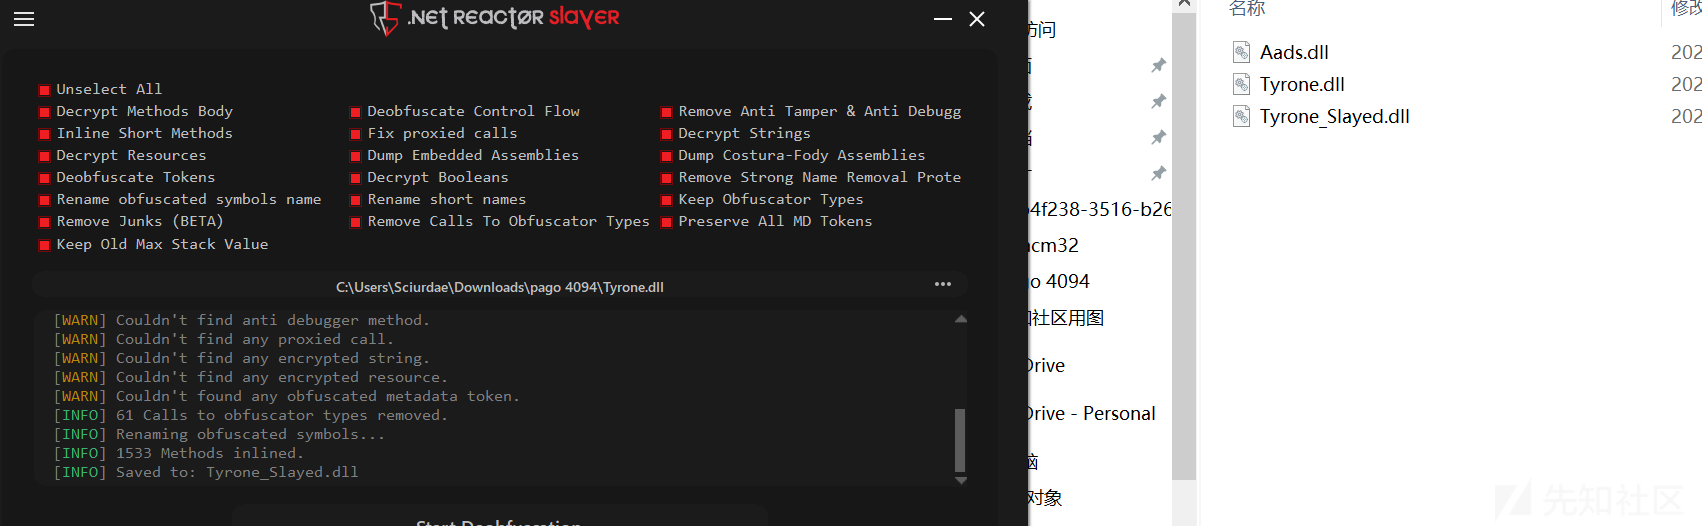Click the Tyrone.dll file path field
This screenshot has height=526, width=1702.
point(500,286)
